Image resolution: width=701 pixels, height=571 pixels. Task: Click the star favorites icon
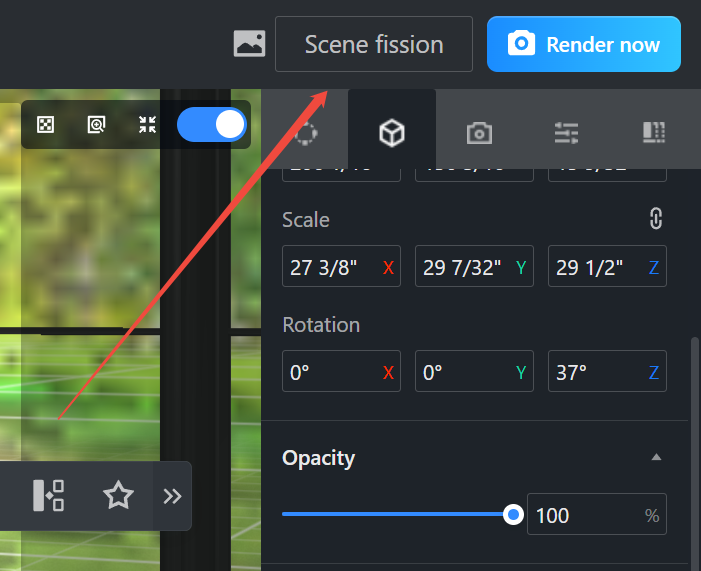[118, 495]
